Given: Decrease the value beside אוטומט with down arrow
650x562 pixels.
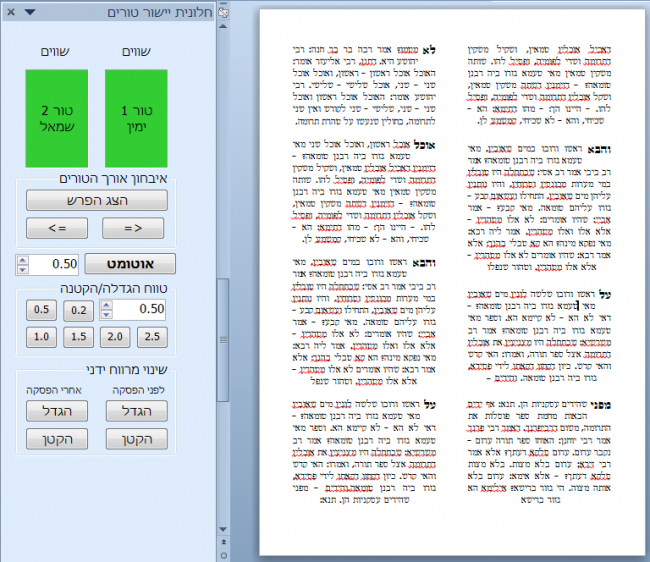Looking at the screenshot, I should (23, 269).
